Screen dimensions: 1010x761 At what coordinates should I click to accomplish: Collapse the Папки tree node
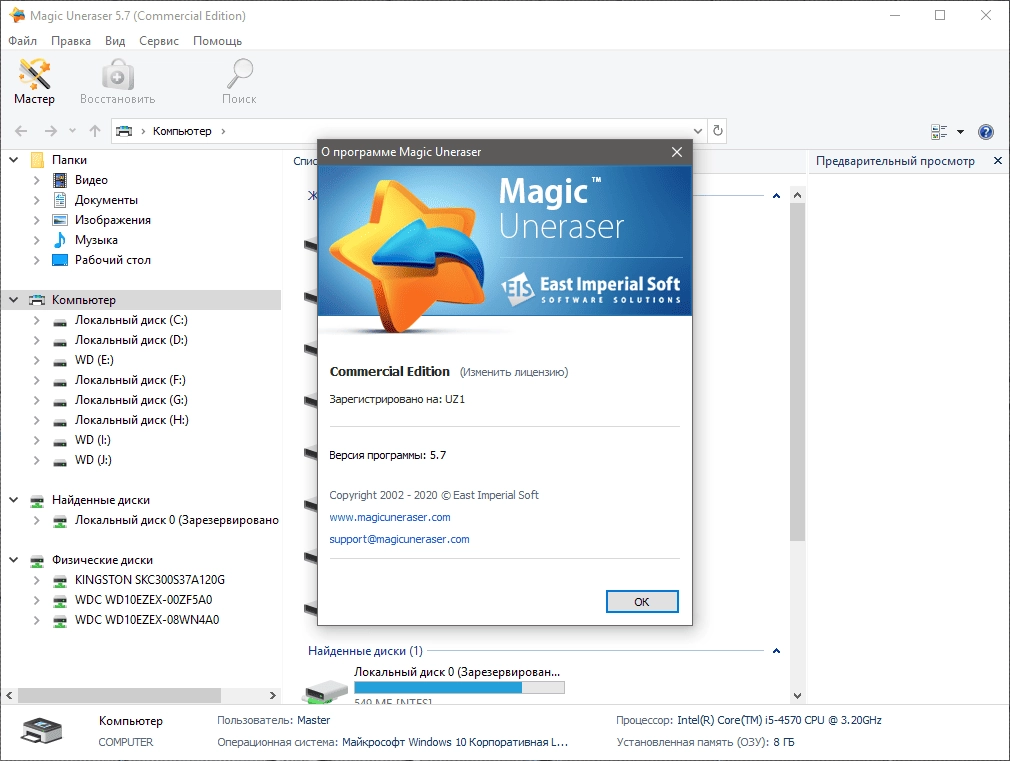pyautogui.click(x=14, y=160)
